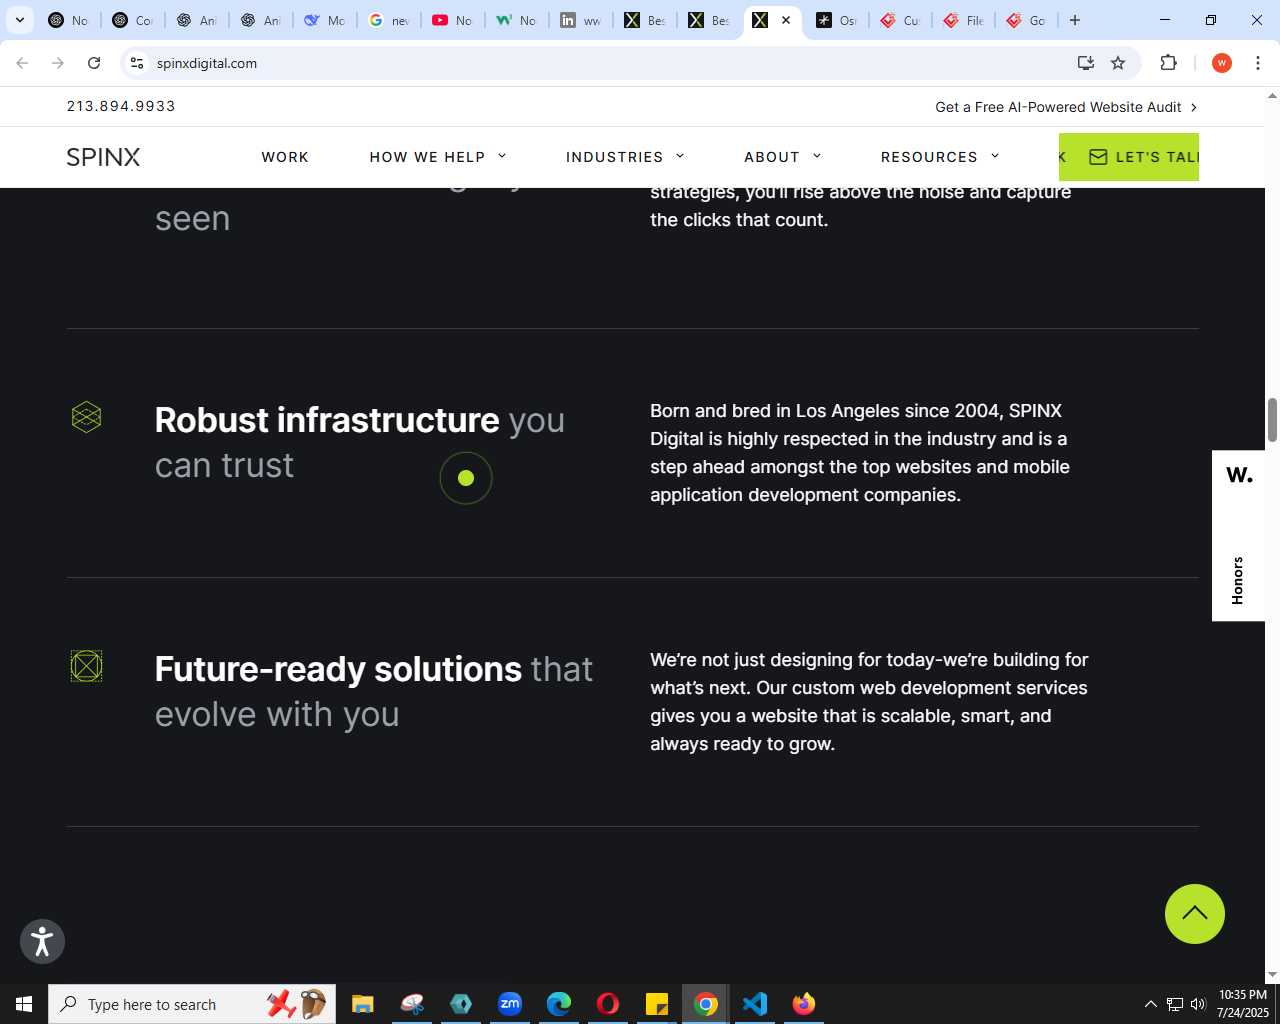Screen dimensions: 1280x1024
Task: Open the accessibility widget icon
Action: tap(42, 942)
